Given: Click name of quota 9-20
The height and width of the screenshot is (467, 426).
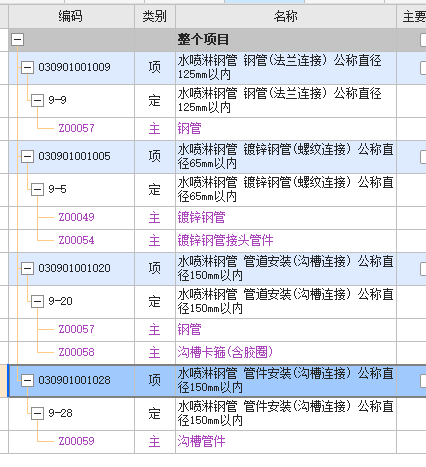Looking at the screenshot, I should (x=285, y=302).
